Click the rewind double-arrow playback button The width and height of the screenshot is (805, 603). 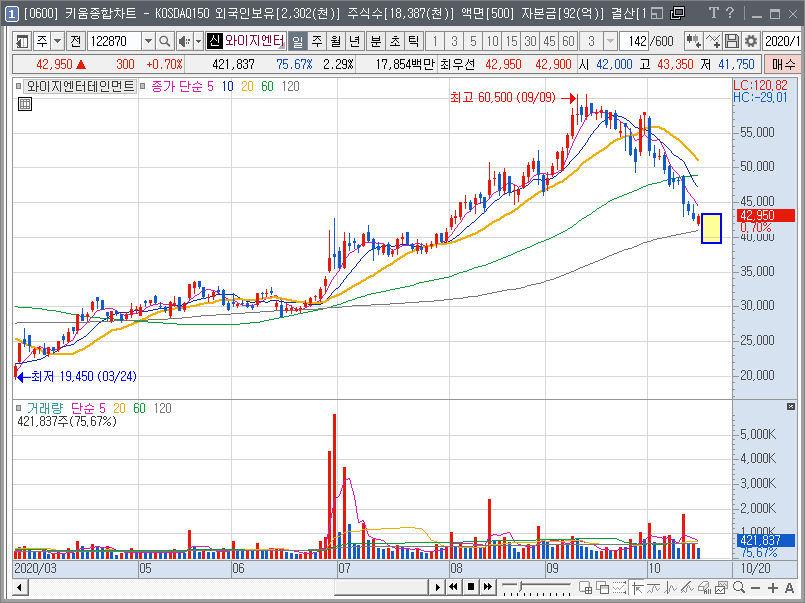pos(453,587)
